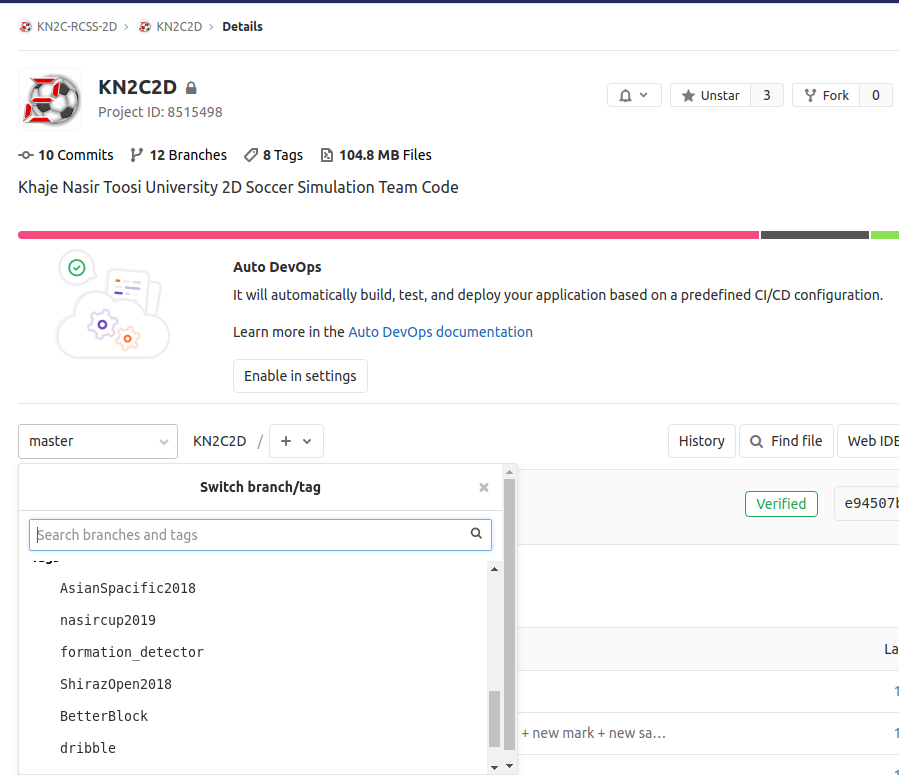Click Enable in settings button

pyautogui.click(x=300, y=376)
